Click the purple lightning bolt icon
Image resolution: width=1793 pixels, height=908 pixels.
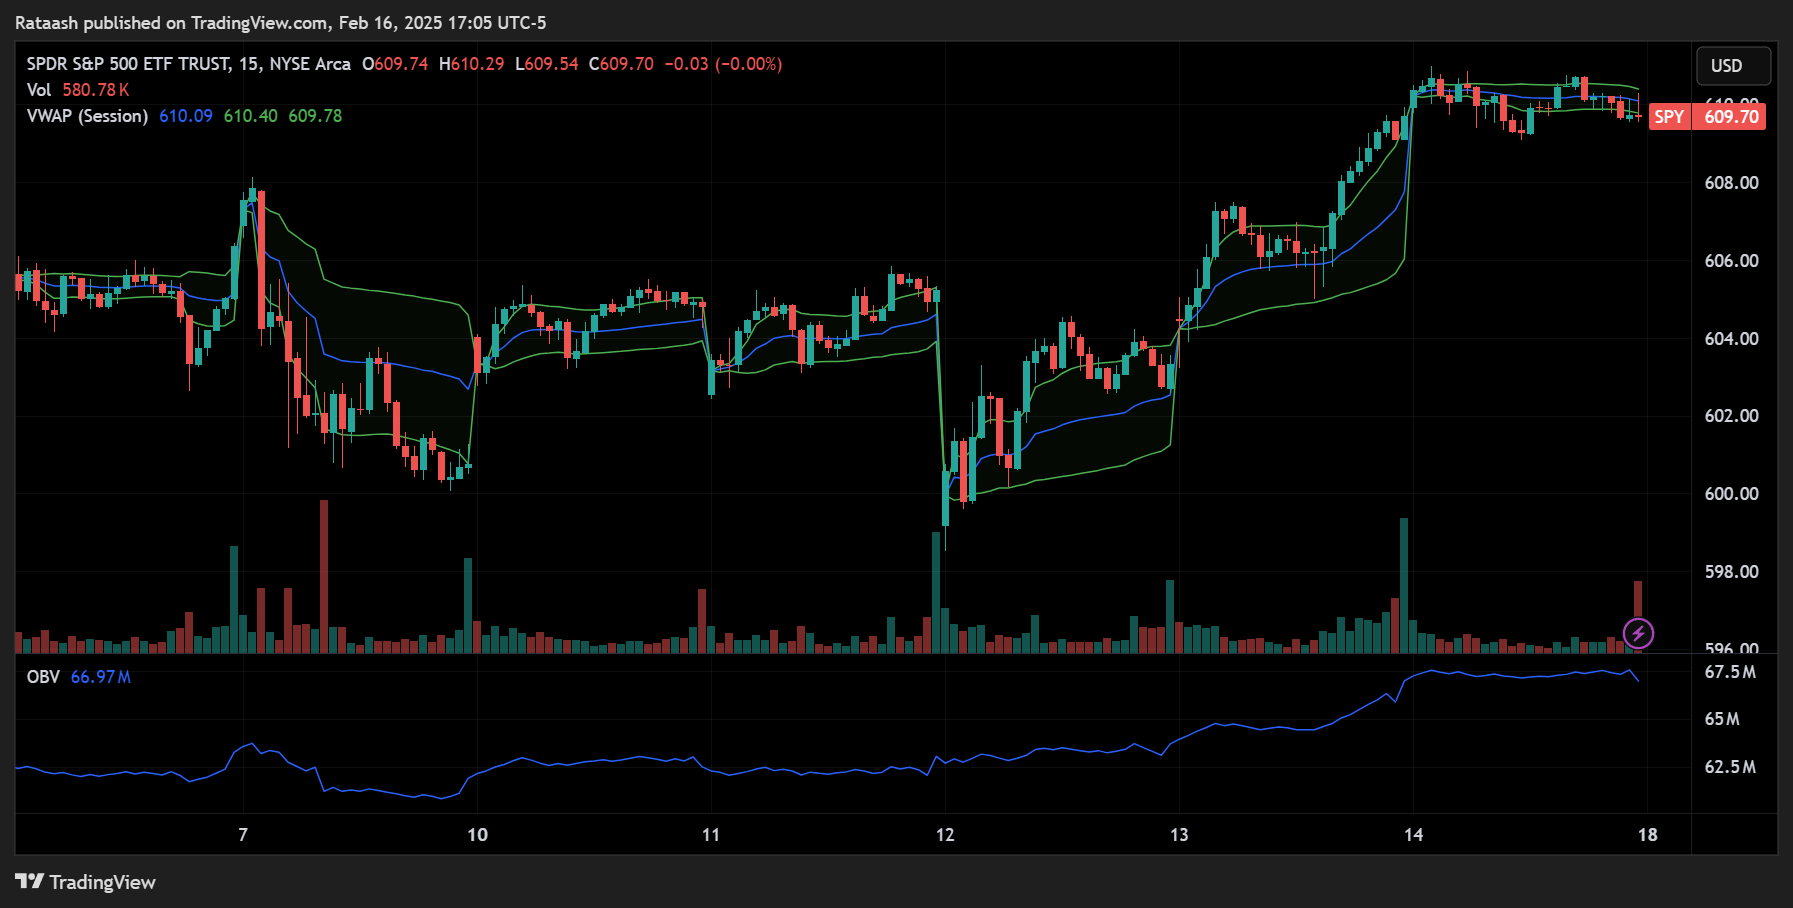point(1638,633)
